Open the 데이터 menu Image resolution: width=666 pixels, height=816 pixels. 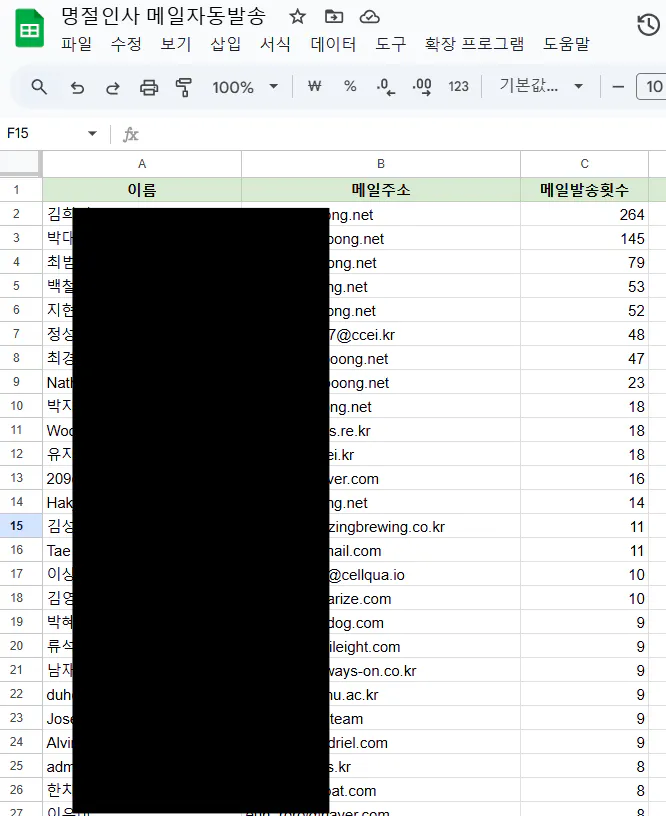(x=333, y=44)
